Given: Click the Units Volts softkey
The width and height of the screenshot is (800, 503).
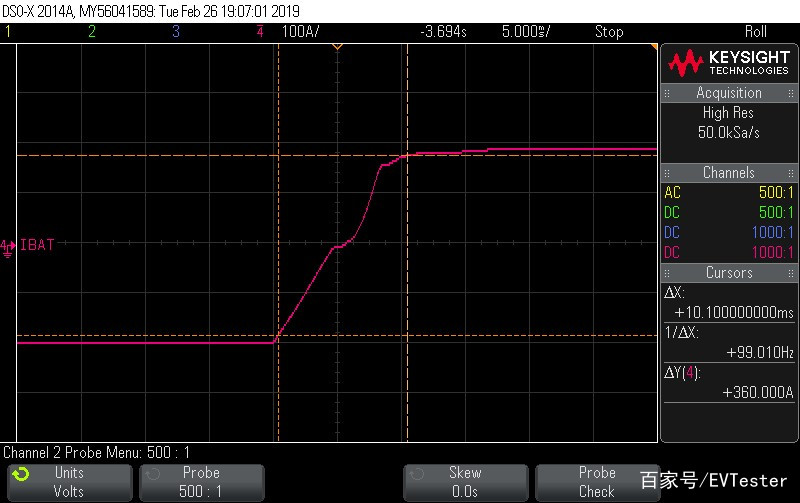Looking at the screenshot, I should pyautogui.click(x=70, y=483).
